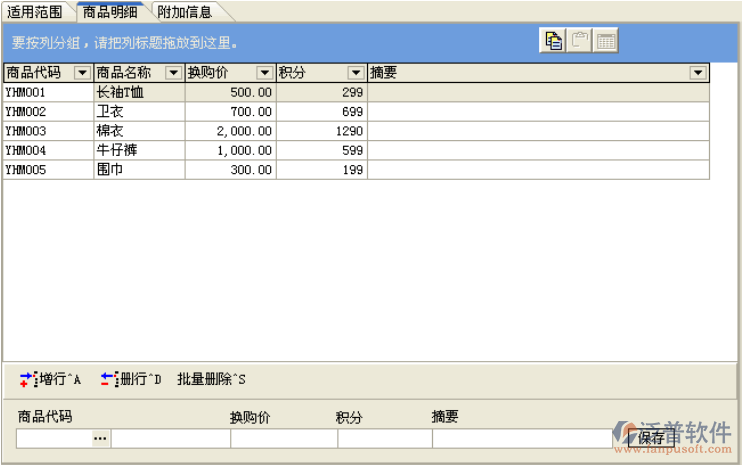Click the 换购价 input field at bottom
This screenshot has height=465, width=742.
(283, 438)
